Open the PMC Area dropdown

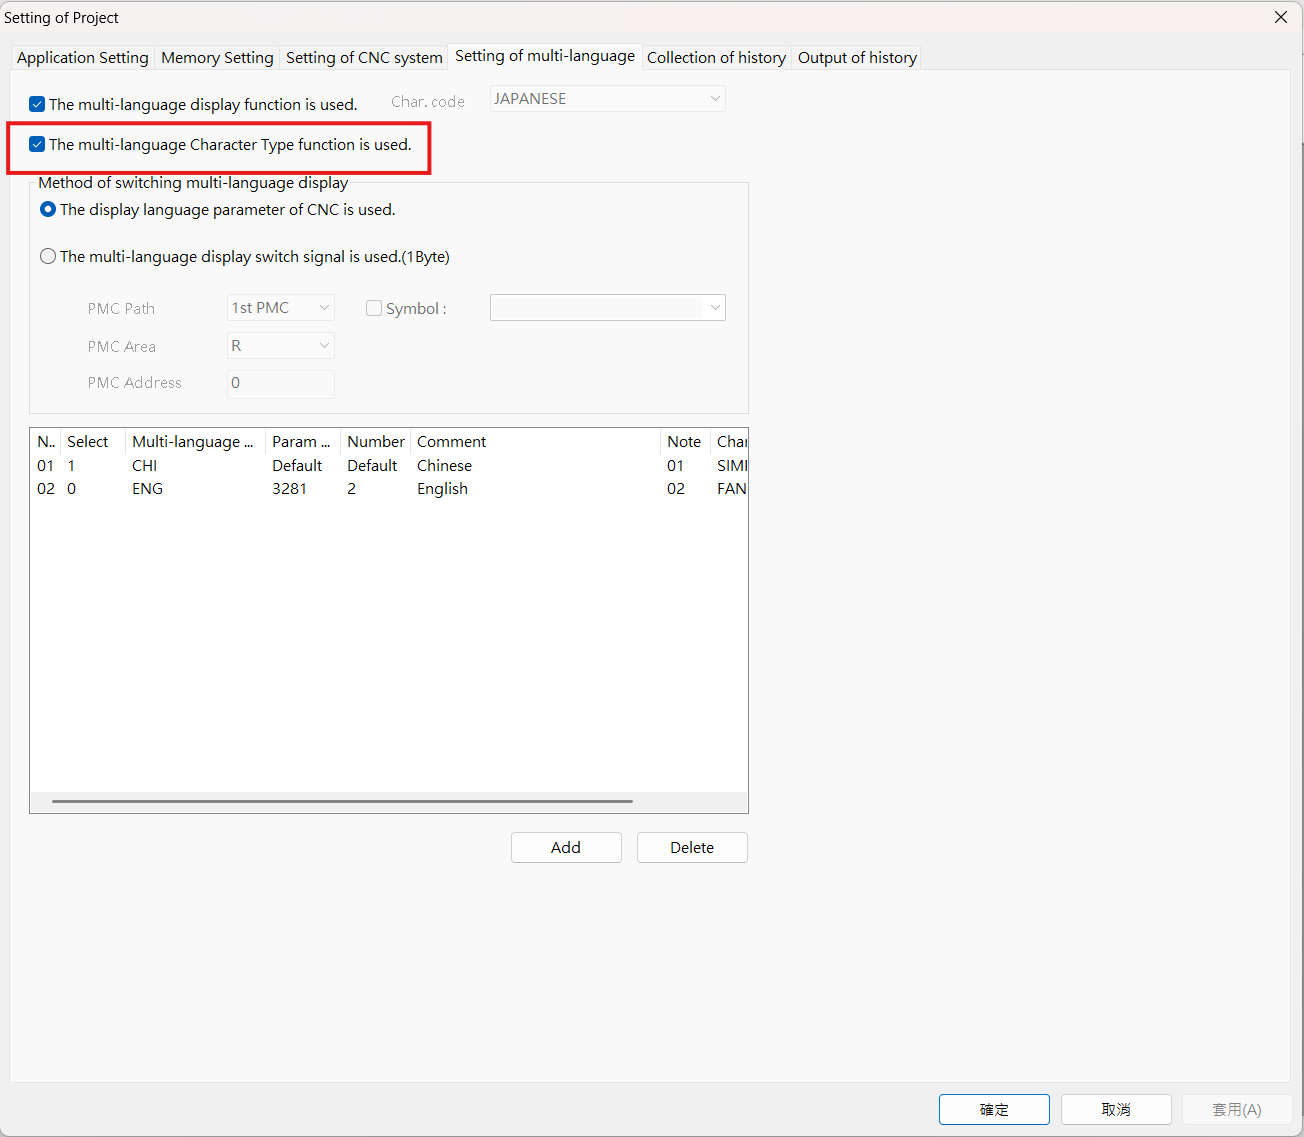[281, 346]
